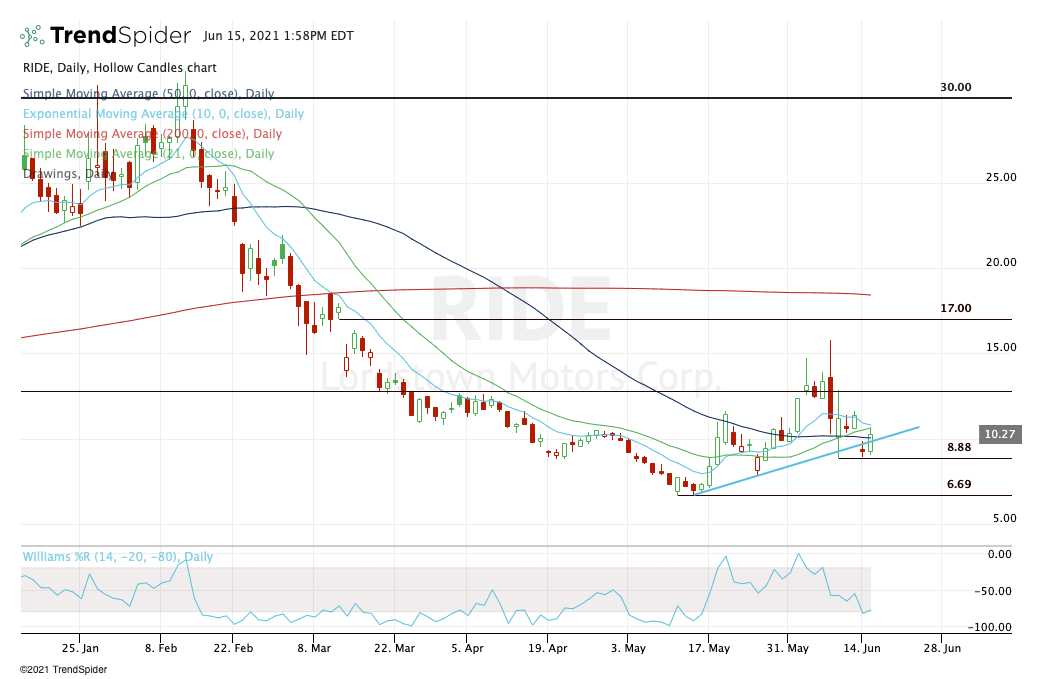This screenshot has height=679, width=1042.
Task: Click the 25.00 price axis label
Action: pos(1001,177)
